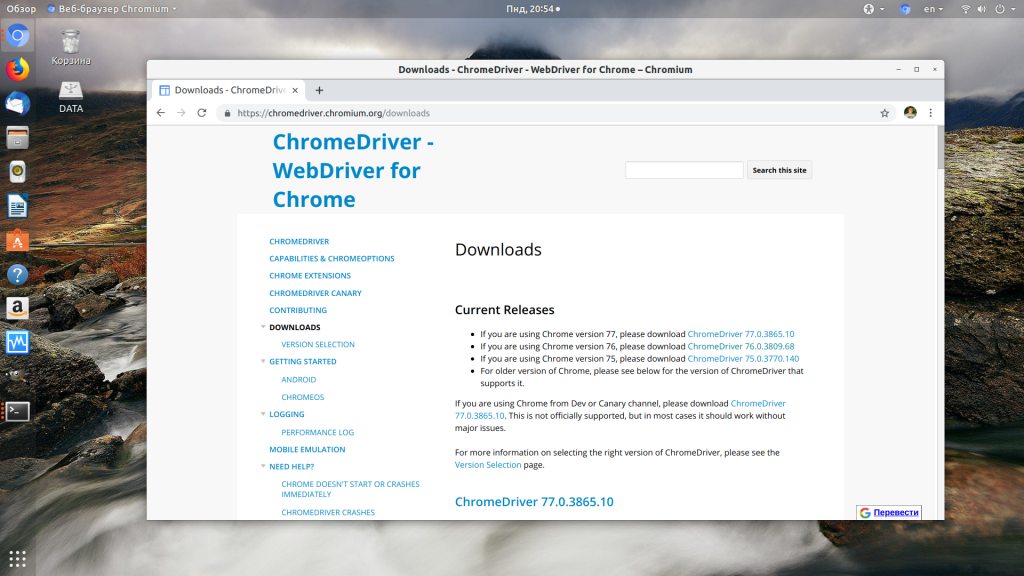Image resolution: width=1024 pixels, height=576 pixels.
Task: Open the en keyboard layout dropdown
Action: point(934,9)
